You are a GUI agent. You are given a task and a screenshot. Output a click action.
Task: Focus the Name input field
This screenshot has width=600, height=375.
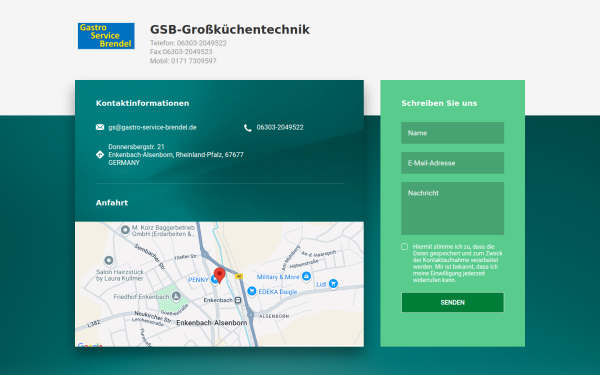(453, 133)
